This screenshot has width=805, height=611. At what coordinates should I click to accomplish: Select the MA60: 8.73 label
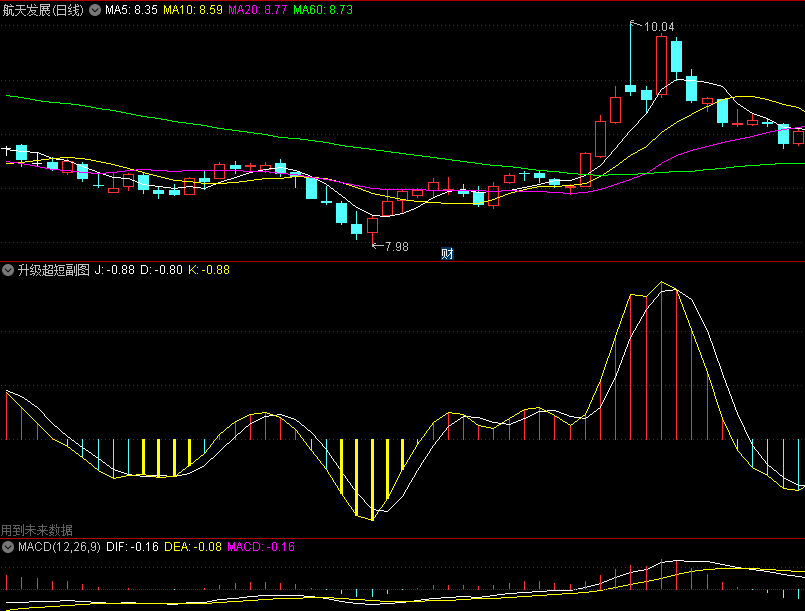323,10
